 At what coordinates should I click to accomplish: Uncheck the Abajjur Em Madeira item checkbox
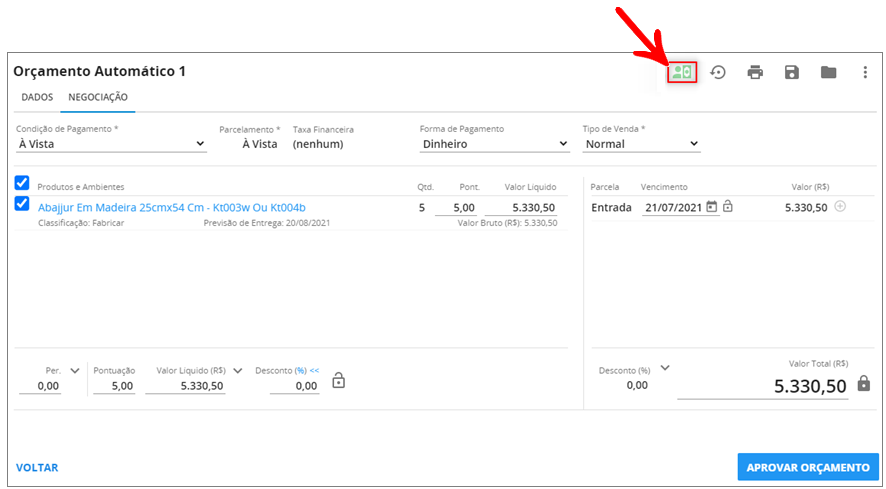pos(22,204)
